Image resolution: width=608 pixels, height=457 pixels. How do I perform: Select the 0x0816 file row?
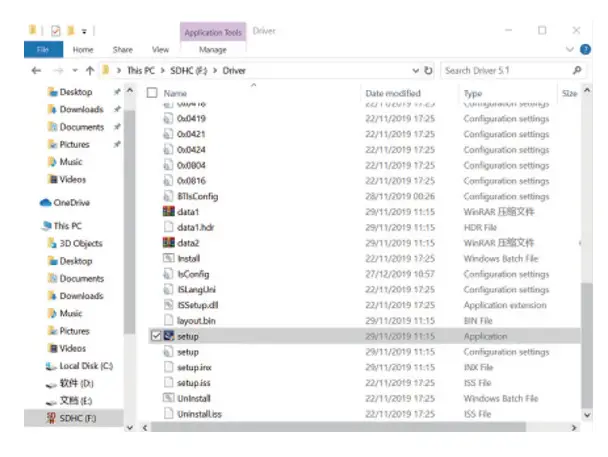[x=364, y=181]
